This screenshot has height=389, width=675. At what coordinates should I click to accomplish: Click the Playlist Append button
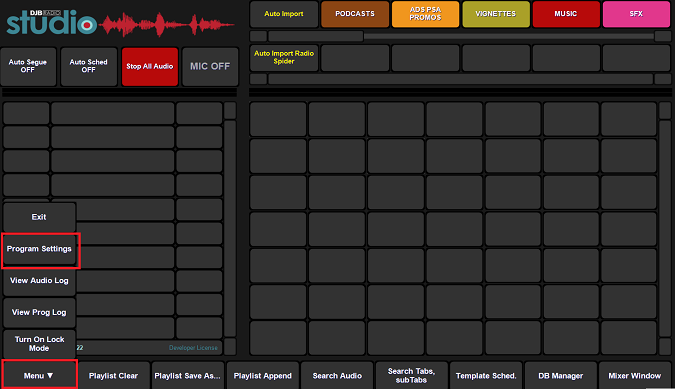click(x=262, y=376)
